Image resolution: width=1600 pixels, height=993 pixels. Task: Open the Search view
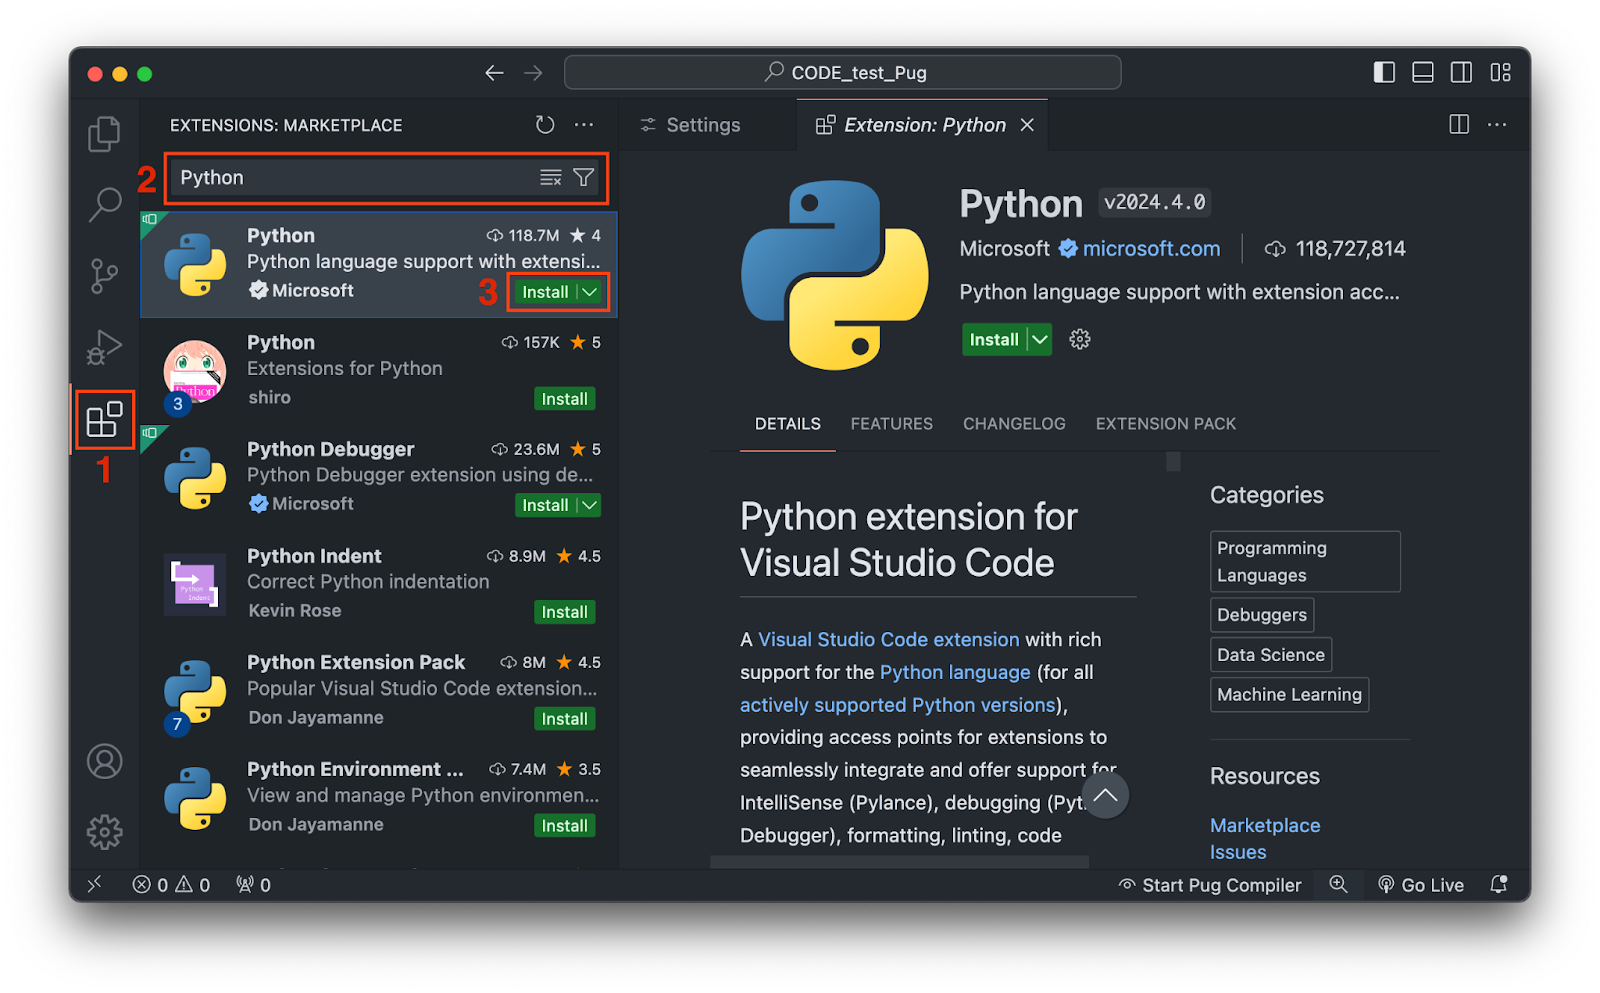[x=104, y=203]
